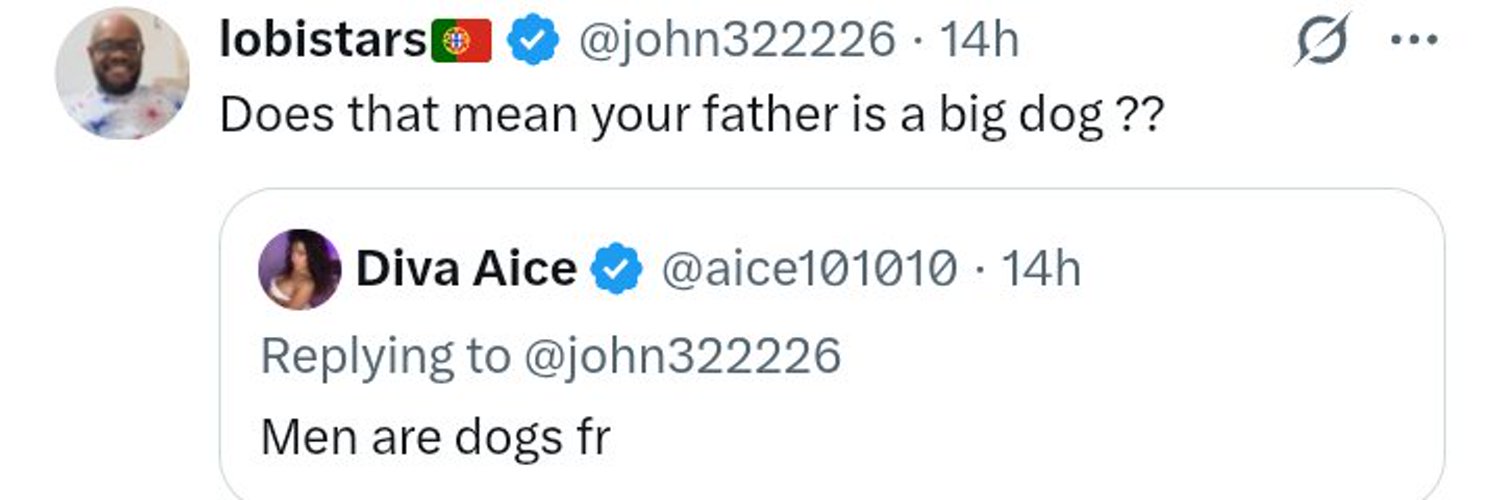This screenshot has width=1500, height=500.
Task: Open lobistars' tweet via its 14h timestamp
Action: 979,41
